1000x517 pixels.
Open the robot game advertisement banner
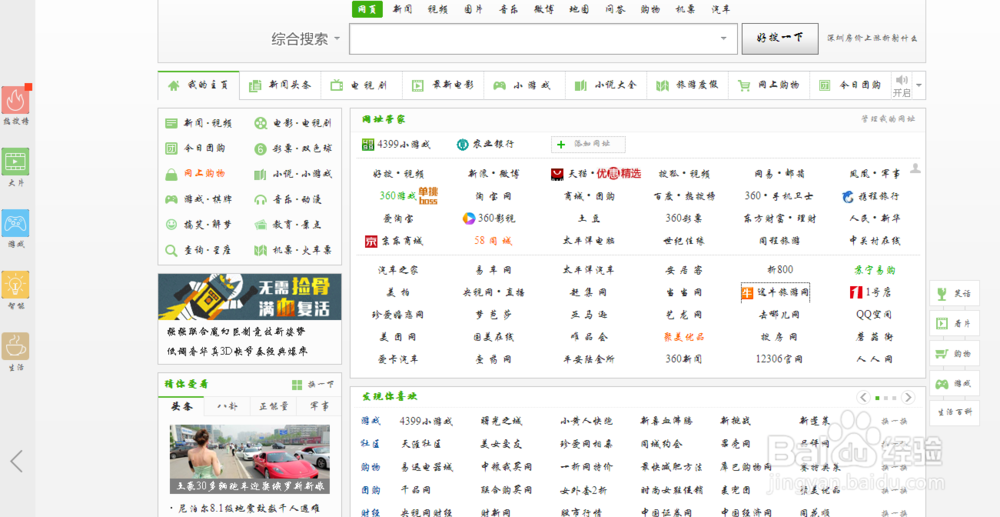click(249, 297)
